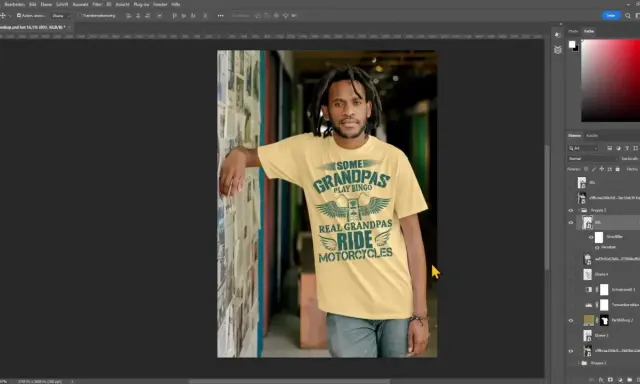Open the layer filter type dropdown
Image resolution: width=640 pixels, height=384 pixels.
click(x=583, y=148)
